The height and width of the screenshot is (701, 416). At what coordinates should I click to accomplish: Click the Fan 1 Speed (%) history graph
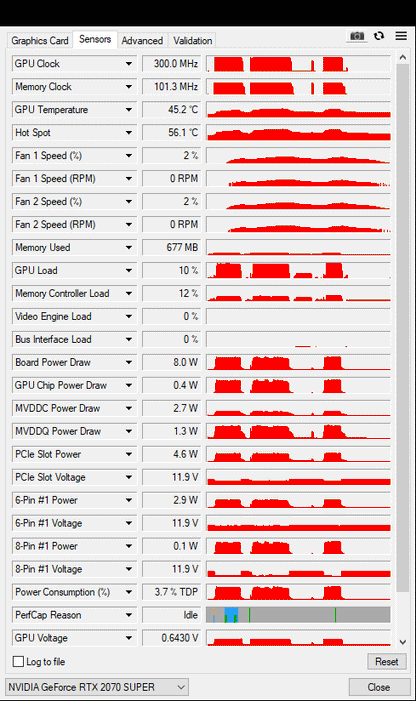pyautogui.click(x=298, y=156)
